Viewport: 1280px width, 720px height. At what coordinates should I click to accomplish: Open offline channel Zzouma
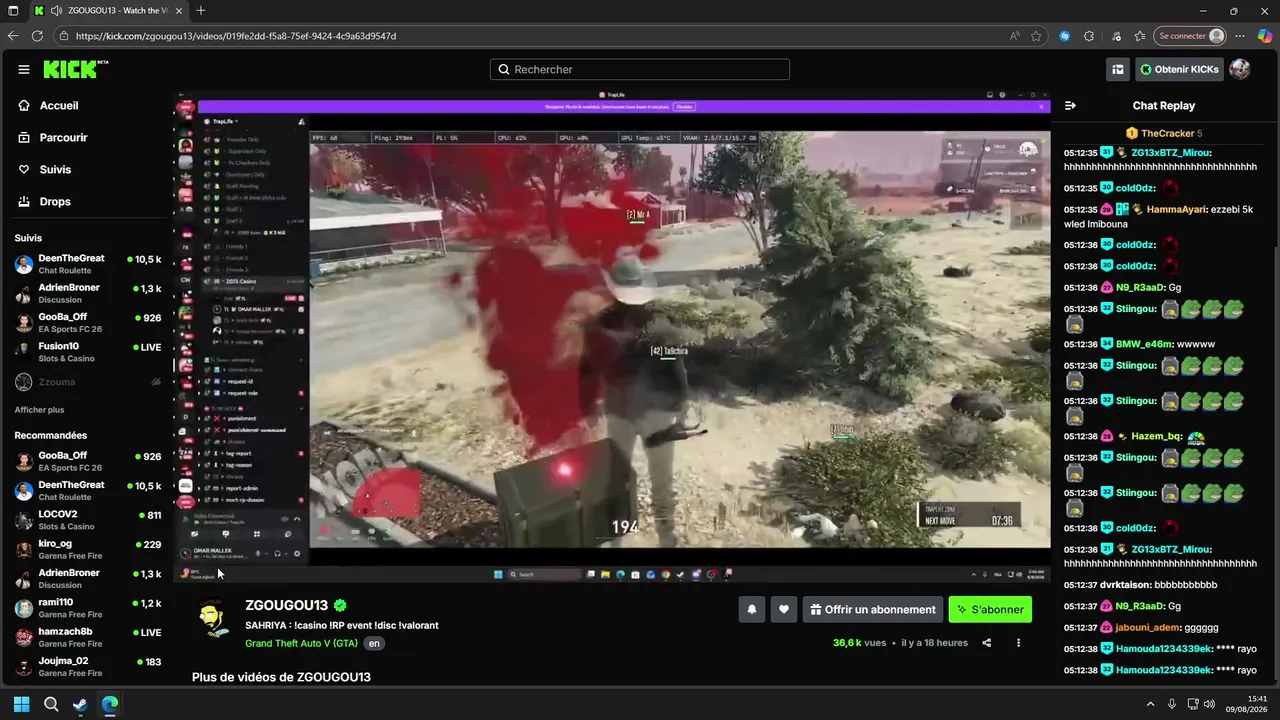88,382
